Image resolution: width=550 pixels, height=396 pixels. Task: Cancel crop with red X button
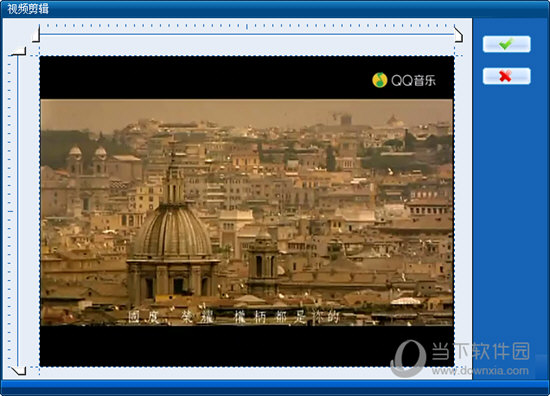pyautogui.click(x=506, y=76)
